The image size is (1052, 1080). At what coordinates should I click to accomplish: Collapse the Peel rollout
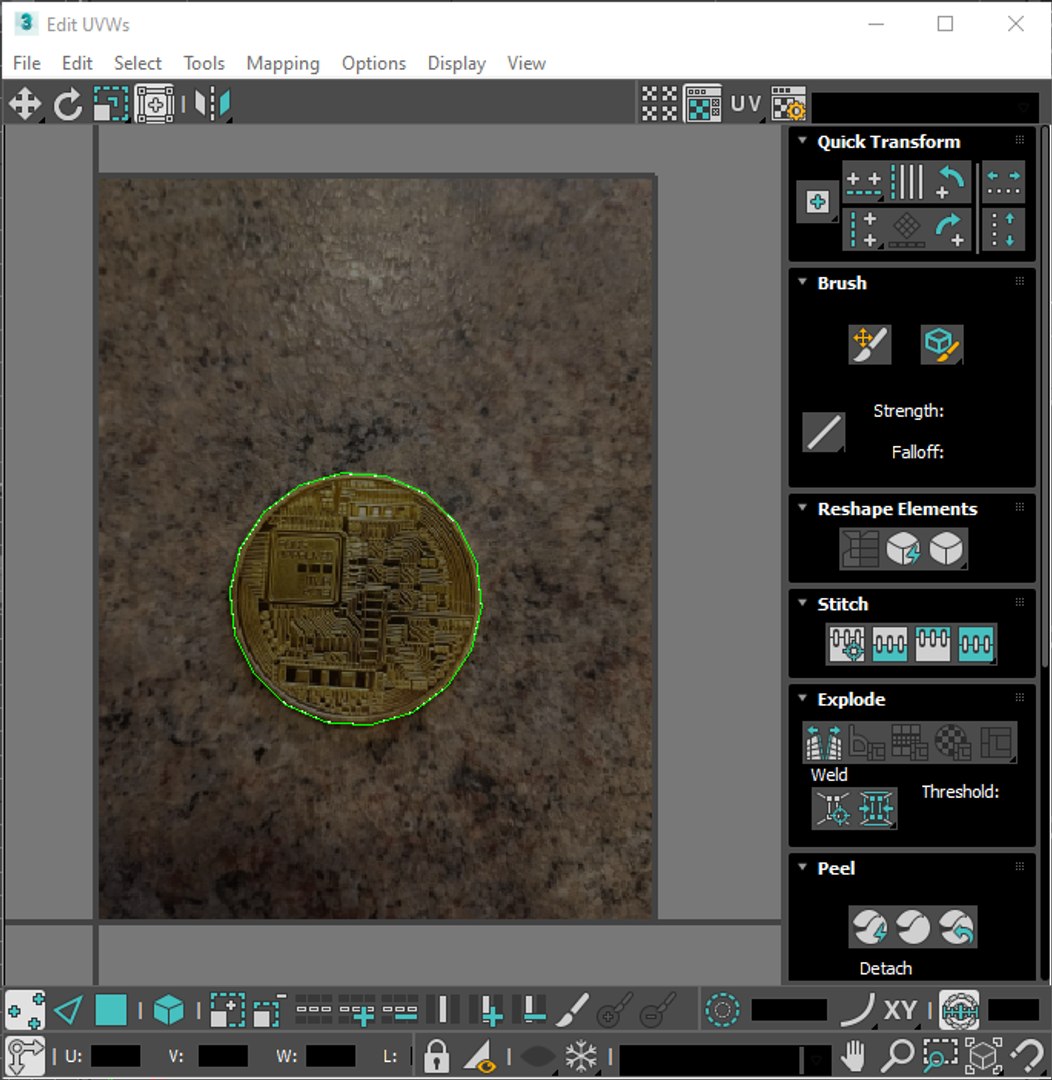pyautogui.click(x=802, y=866)
